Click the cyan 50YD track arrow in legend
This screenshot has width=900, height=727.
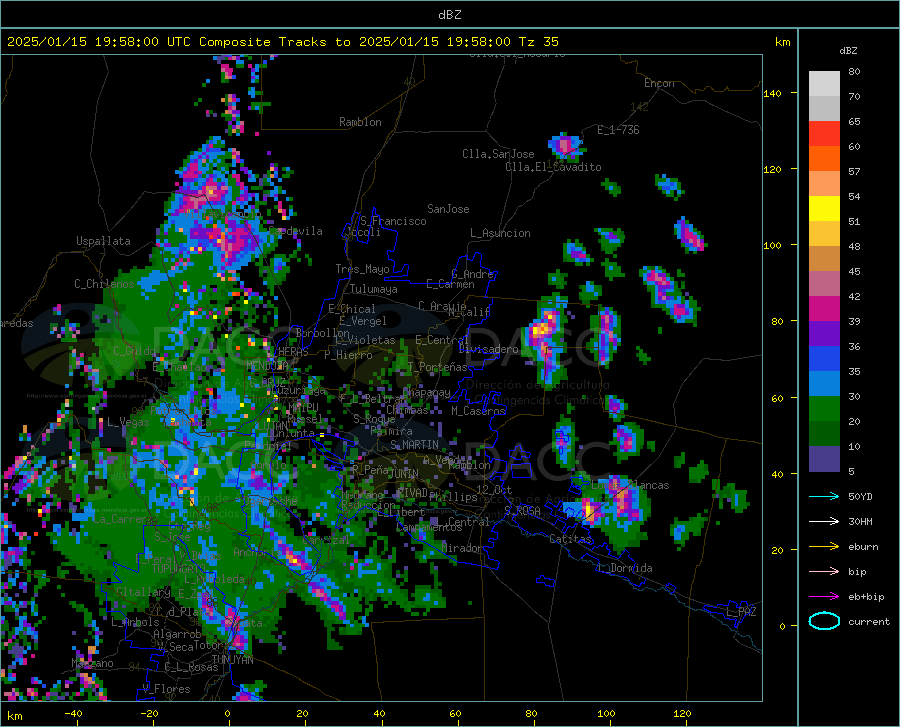824,496
